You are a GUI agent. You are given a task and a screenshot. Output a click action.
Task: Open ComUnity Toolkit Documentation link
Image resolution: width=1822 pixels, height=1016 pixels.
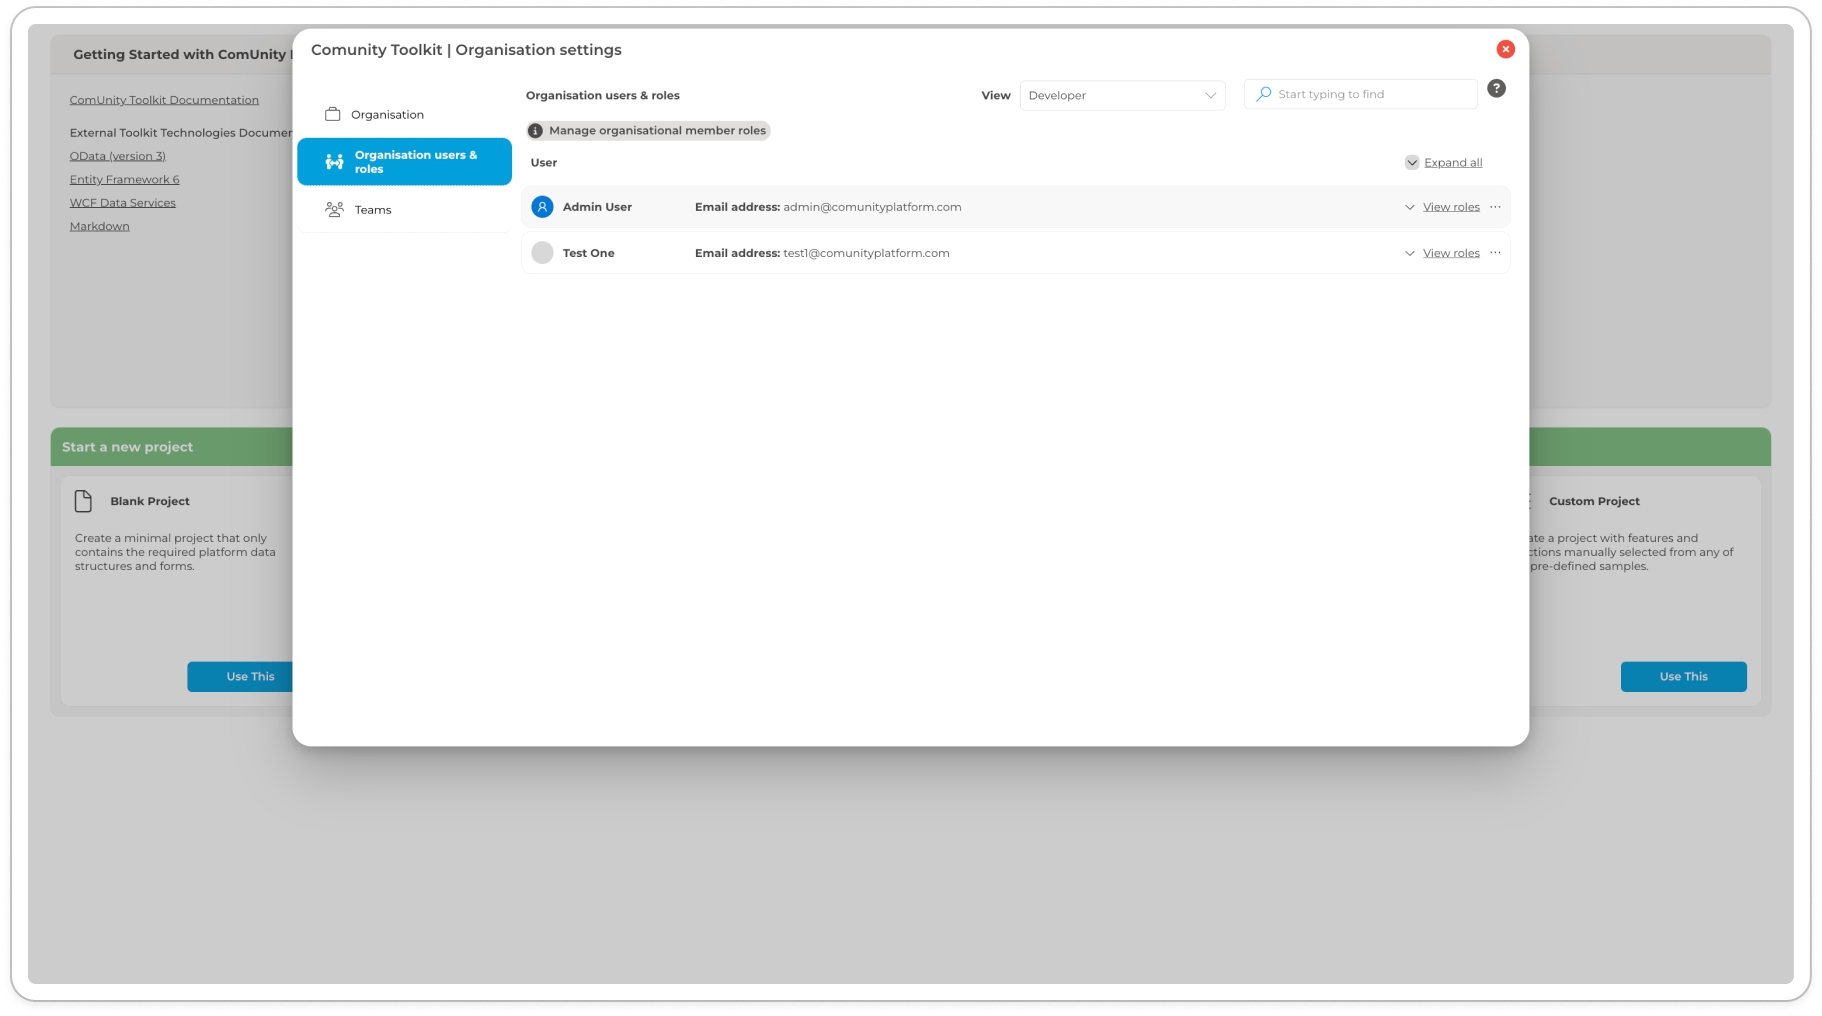(164, 100)
